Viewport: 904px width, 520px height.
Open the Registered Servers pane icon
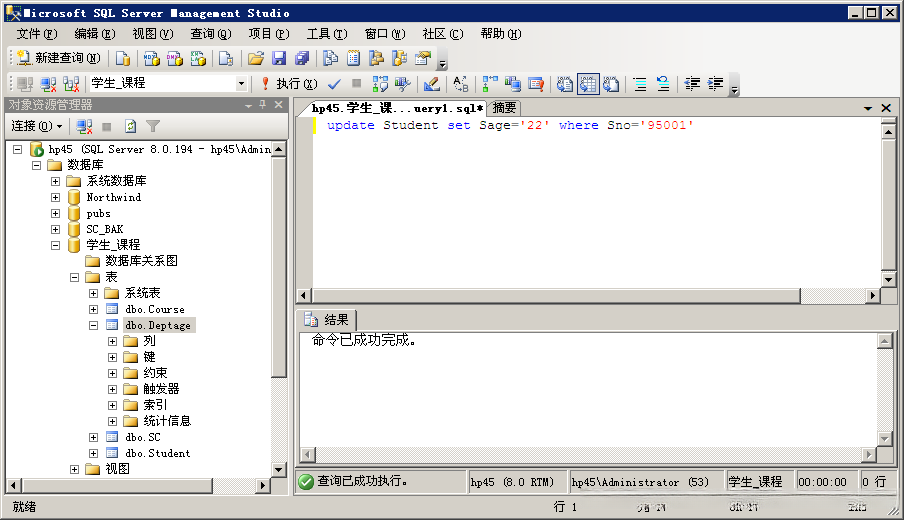click(x=330, y=58)
